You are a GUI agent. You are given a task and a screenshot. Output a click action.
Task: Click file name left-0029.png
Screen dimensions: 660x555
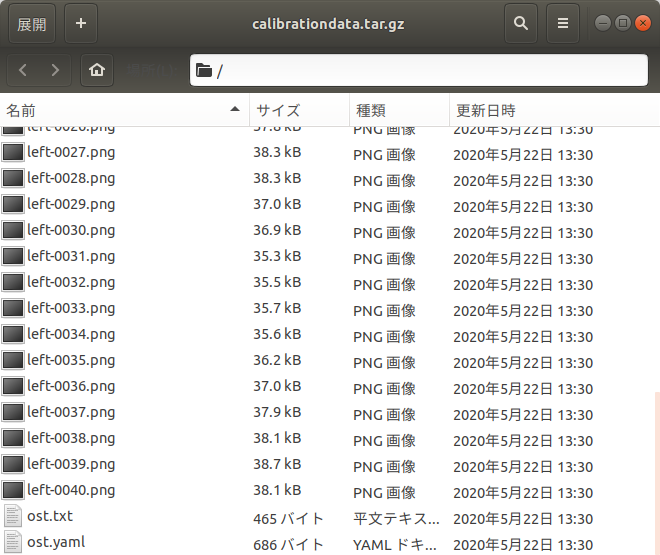71,204
